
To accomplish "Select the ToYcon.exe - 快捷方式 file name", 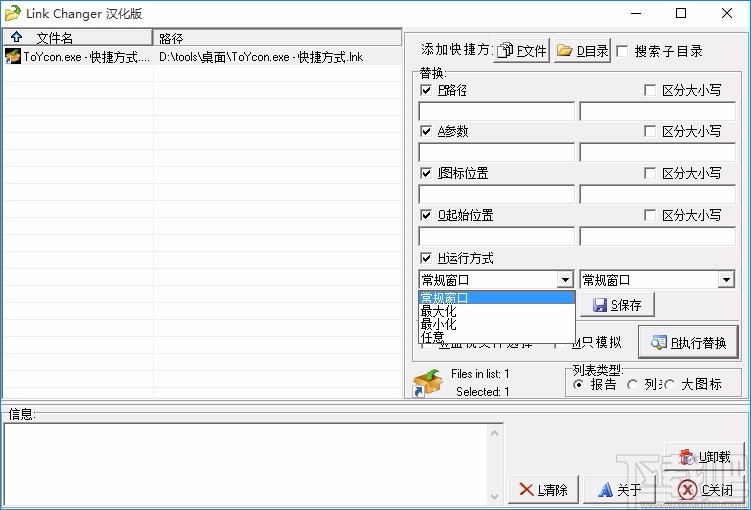I will (87, 57).
